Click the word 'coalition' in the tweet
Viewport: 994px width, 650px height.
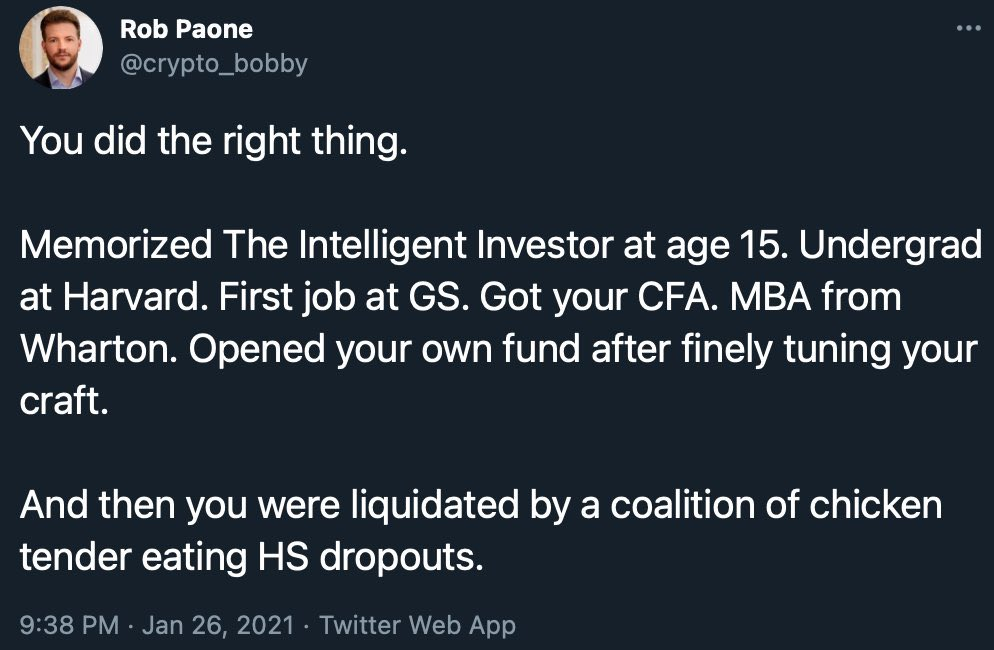tap(682, 505)
